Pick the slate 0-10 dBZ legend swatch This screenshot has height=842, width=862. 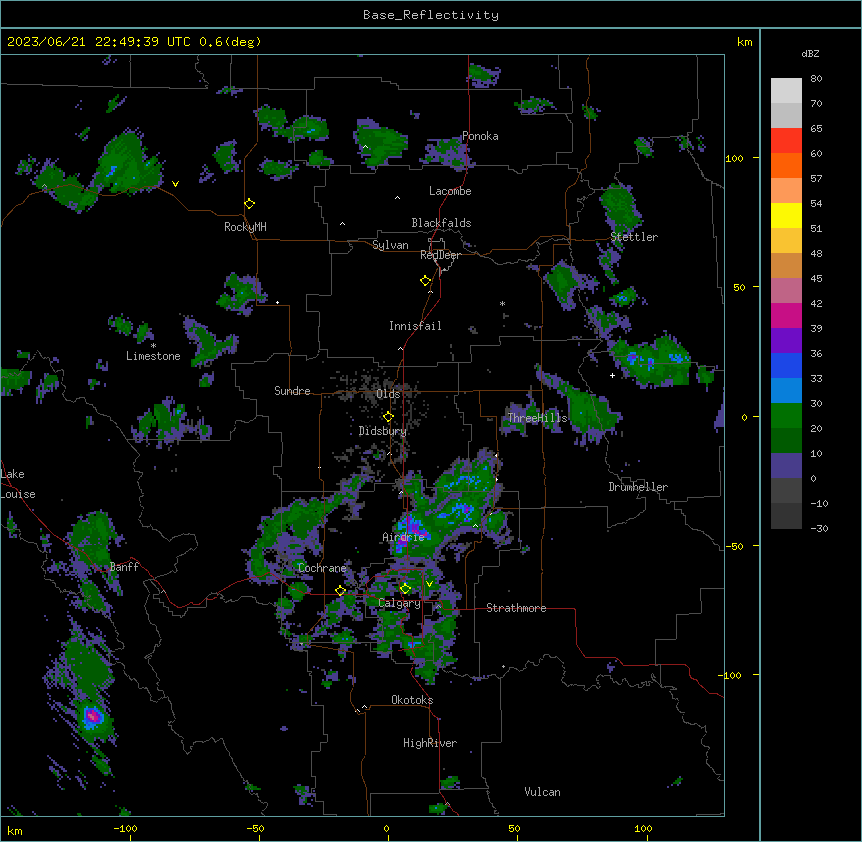pos(786,466)
